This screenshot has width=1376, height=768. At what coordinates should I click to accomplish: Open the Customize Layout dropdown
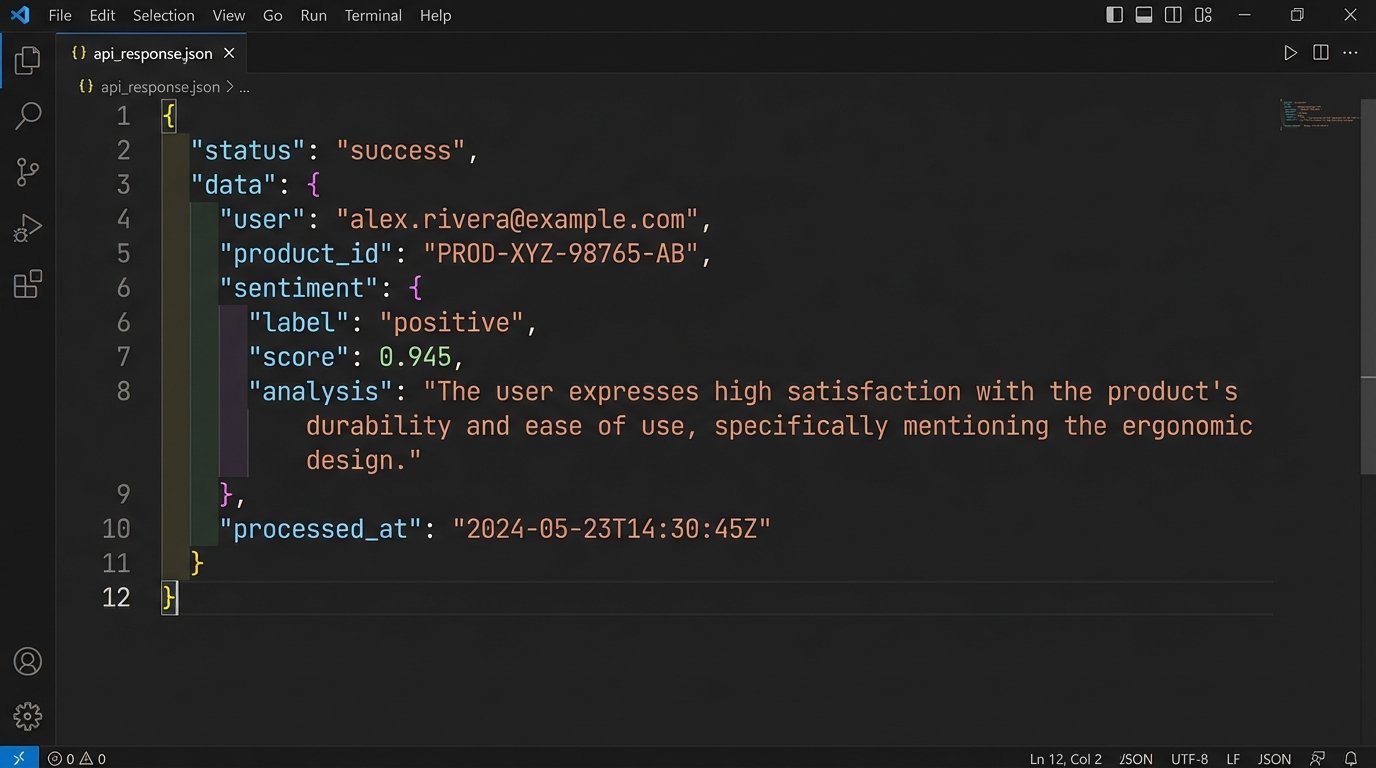click(x=1203, y=15)
